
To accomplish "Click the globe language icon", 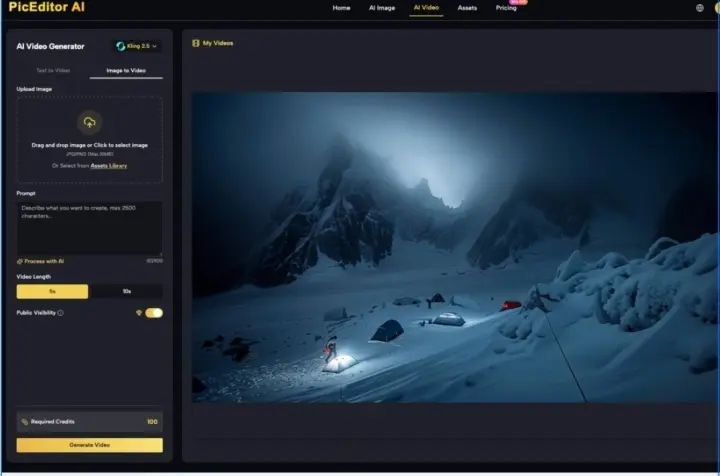I will [x=699, y=8].
